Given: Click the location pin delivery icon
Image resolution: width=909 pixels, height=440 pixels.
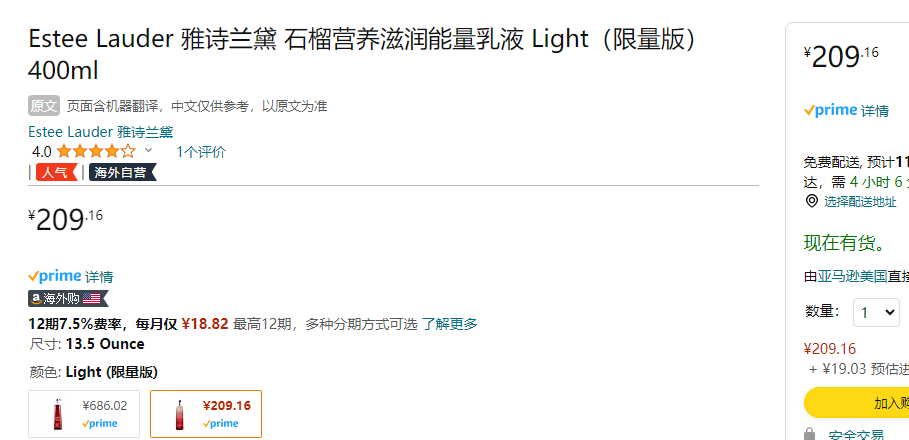Looking at the screenshot, I should pos(812,201).
